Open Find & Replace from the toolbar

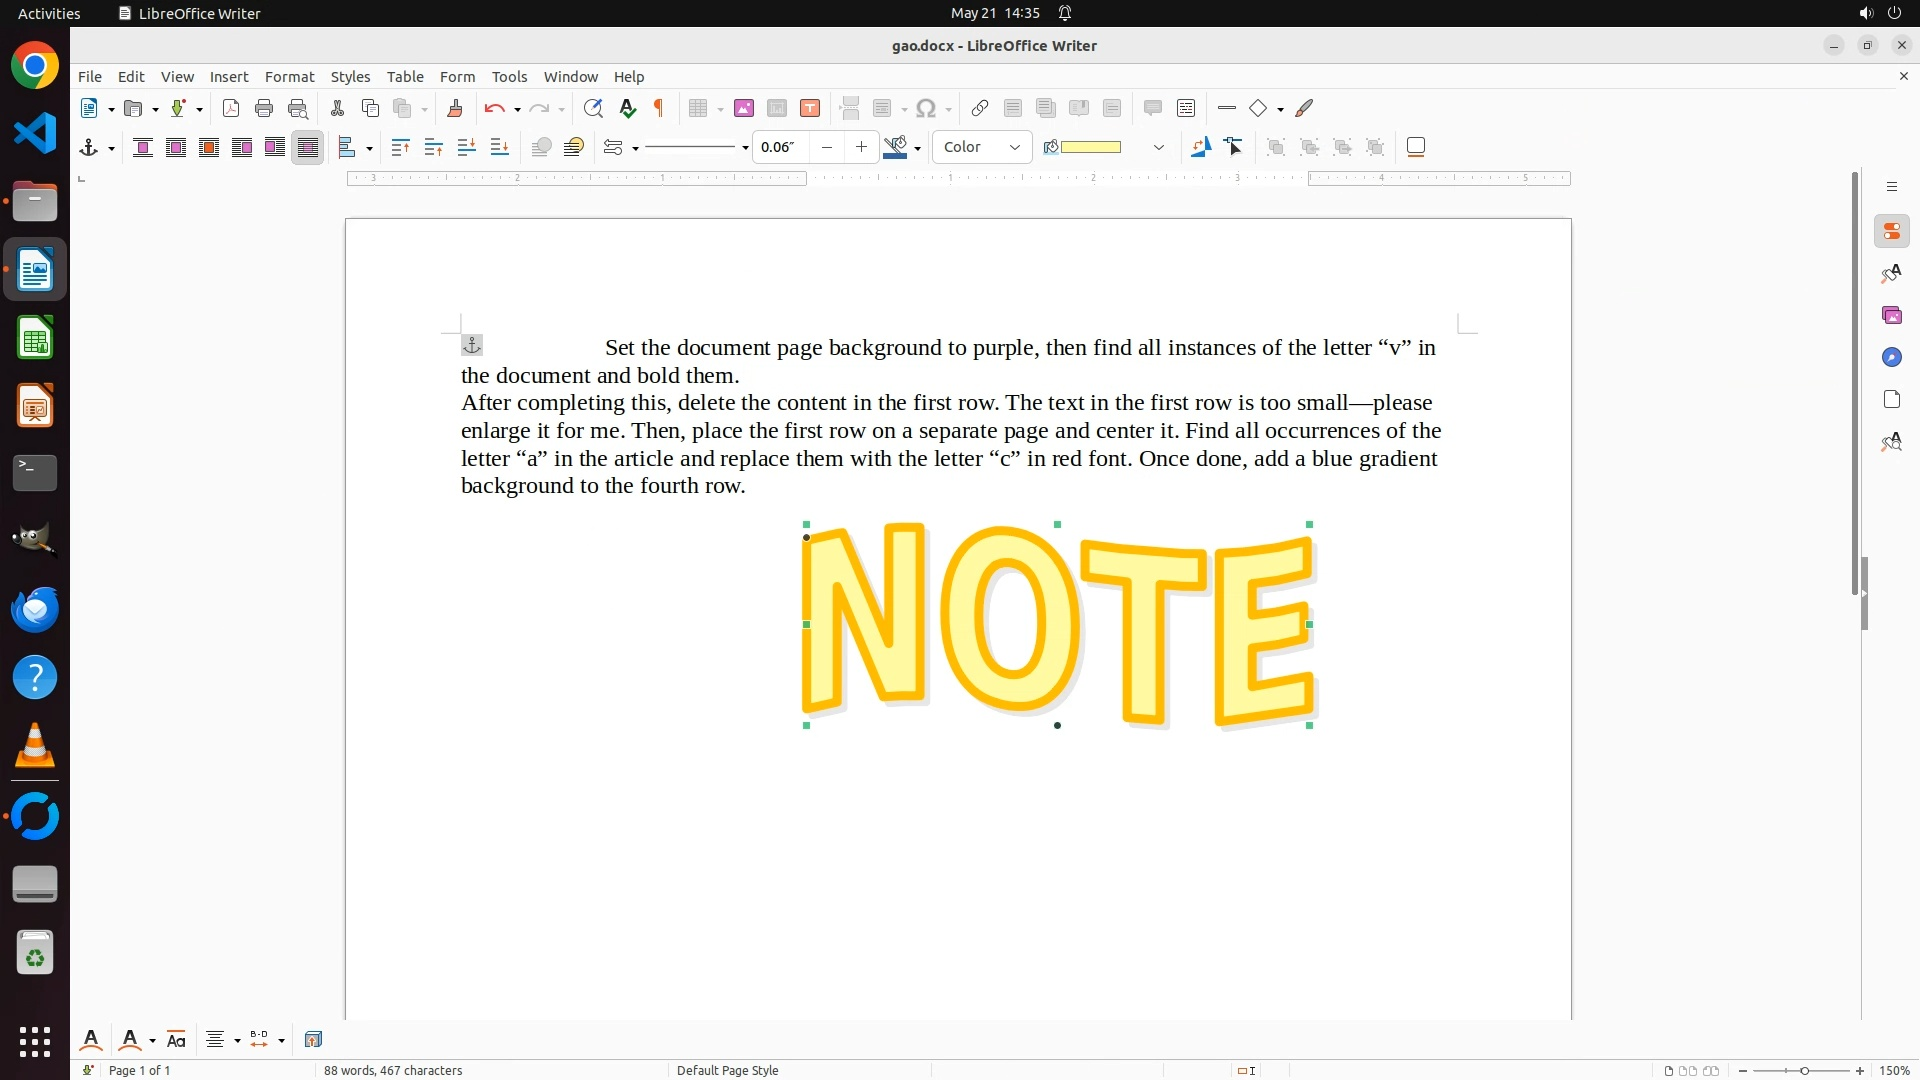[593, 108]
